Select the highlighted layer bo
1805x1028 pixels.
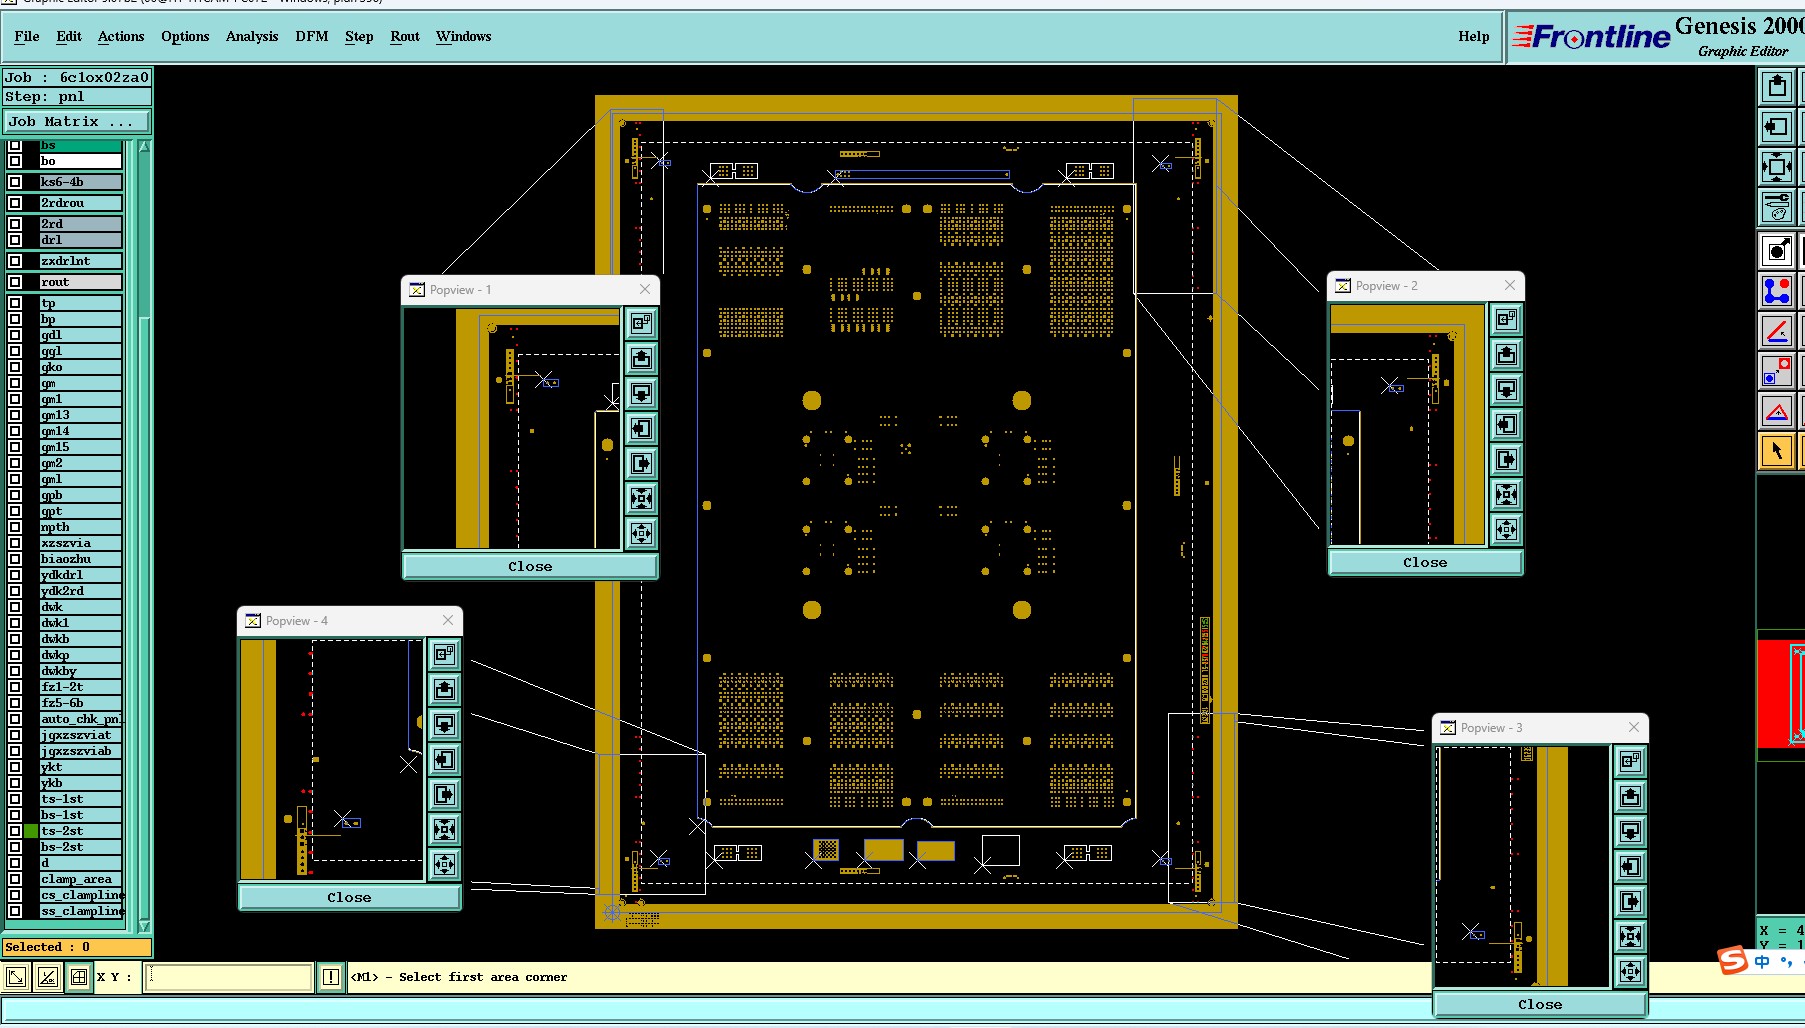[x=80, y=161]
